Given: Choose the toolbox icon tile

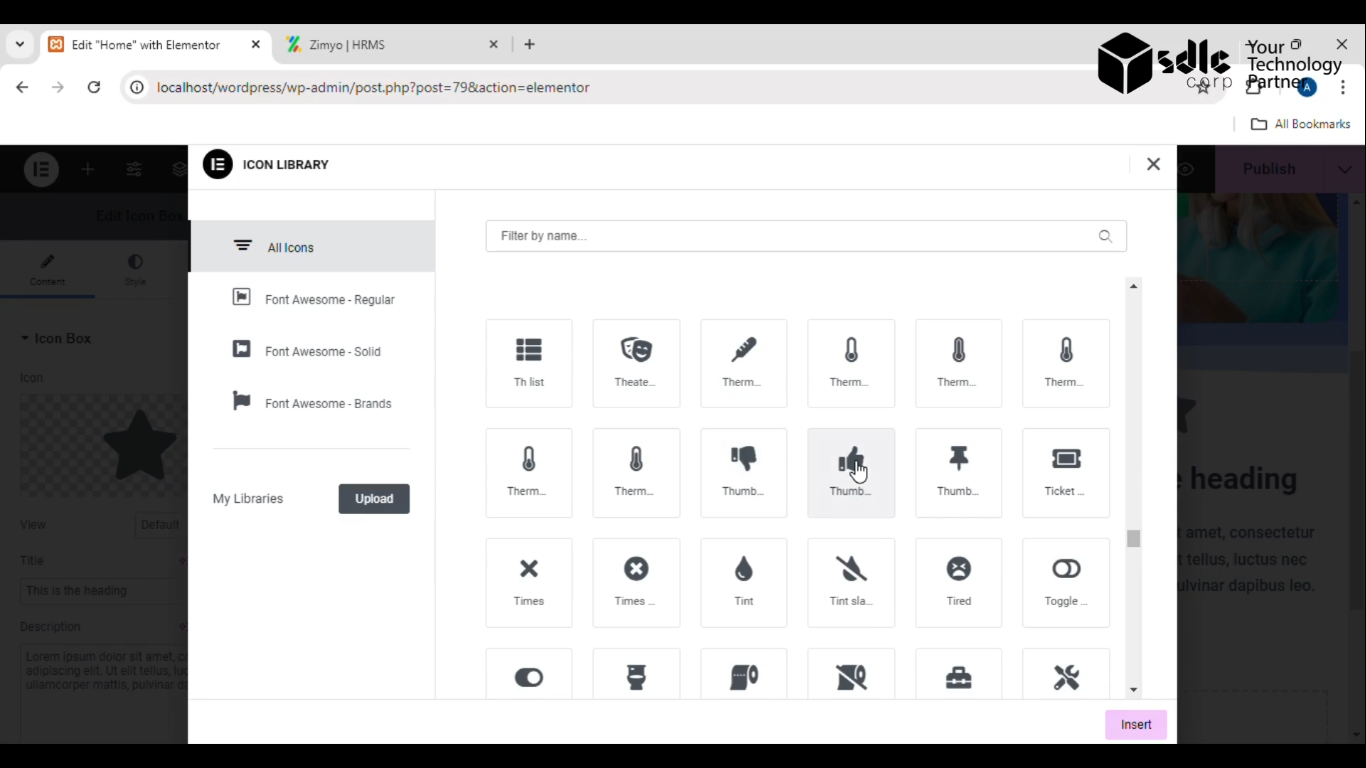Looking at the screenshot, I should click(959, 675).
